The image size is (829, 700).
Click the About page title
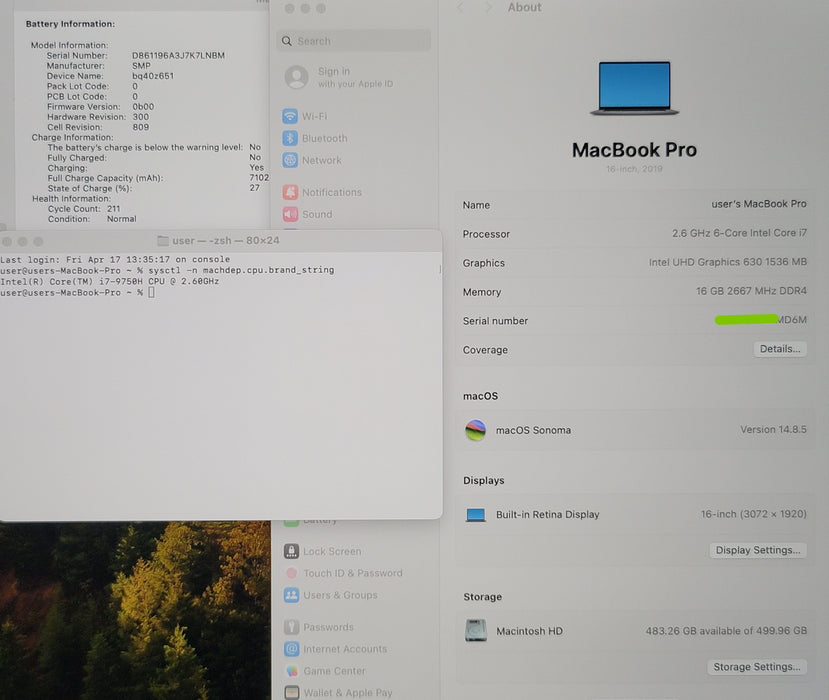pos(524,7)
